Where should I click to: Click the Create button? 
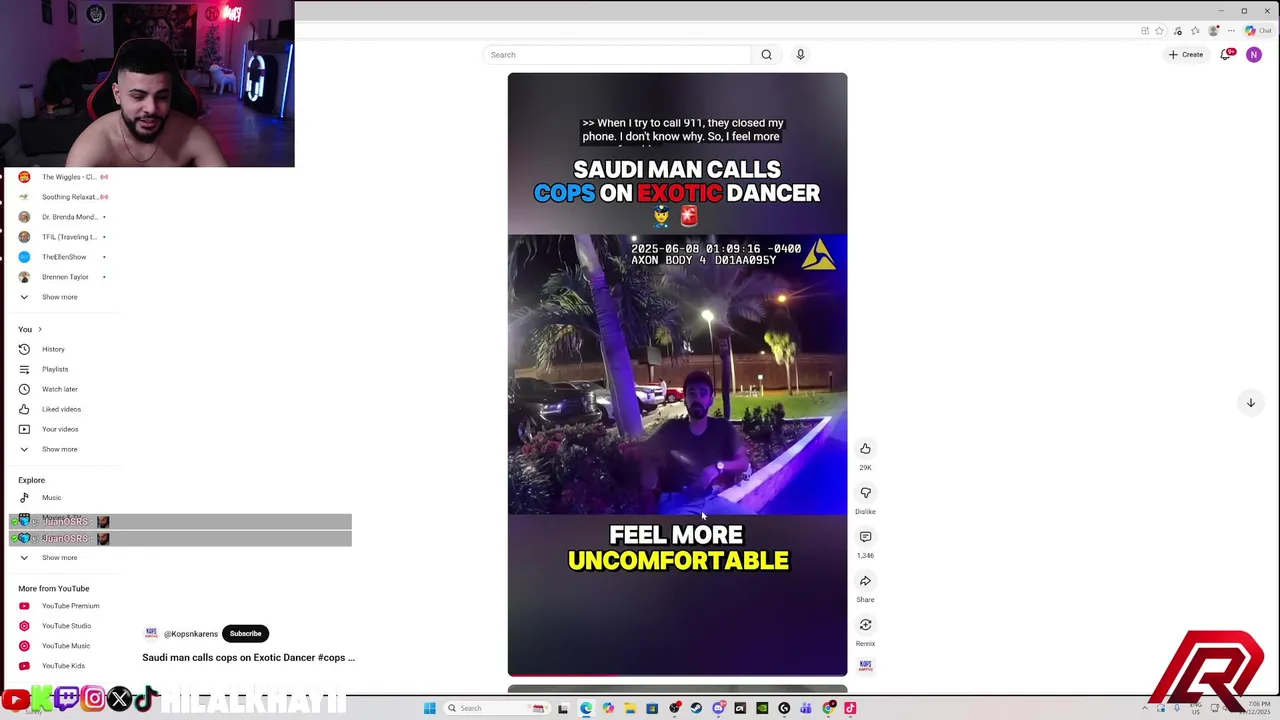tap(1186, 55)
